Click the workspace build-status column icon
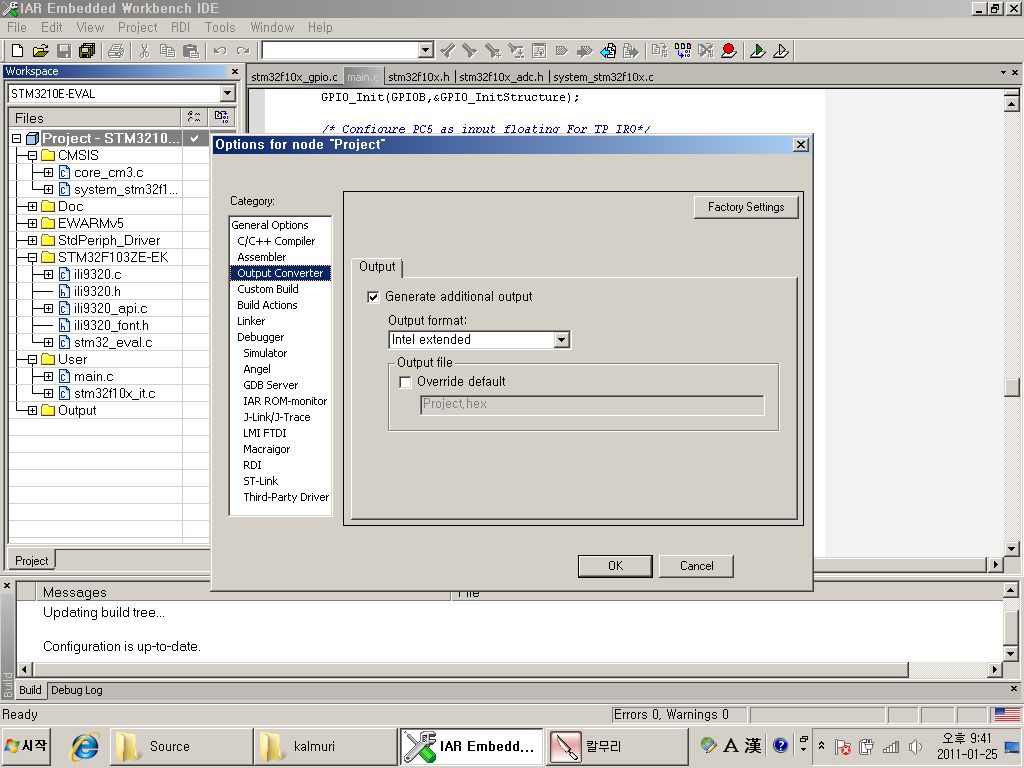The height and width of the screenshot is (768, 1024). pos(221,117)
